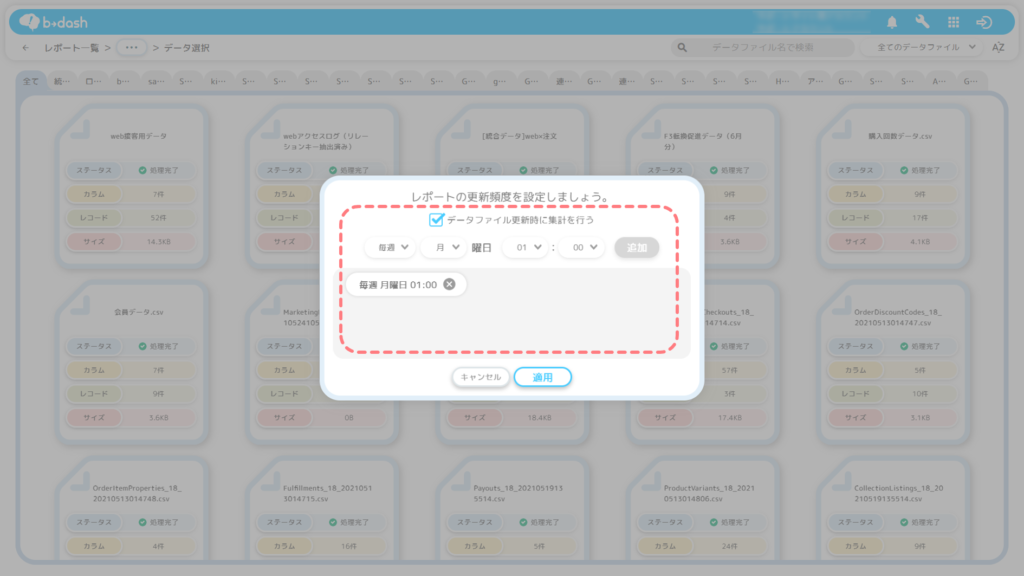1024x576 pixels.
Task: Open the 毎週 frequency dropdown
Action: point(391,248)
